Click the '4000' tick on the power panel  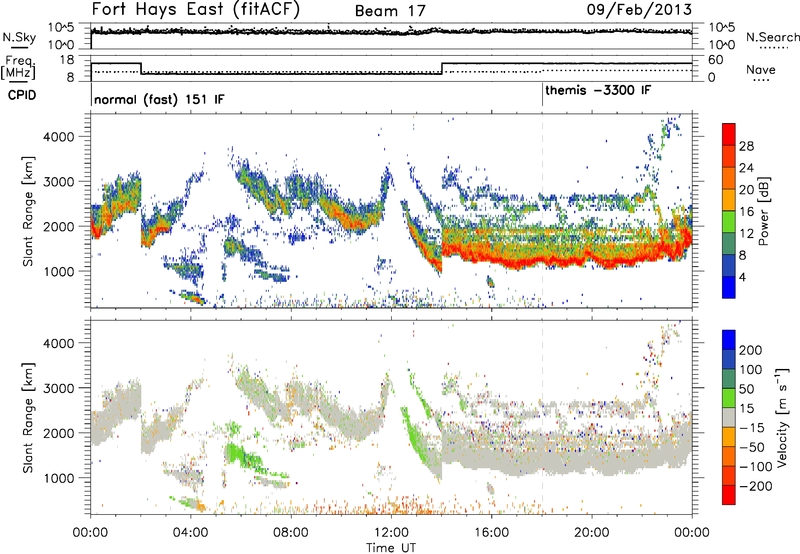click(x=59, y=137)
